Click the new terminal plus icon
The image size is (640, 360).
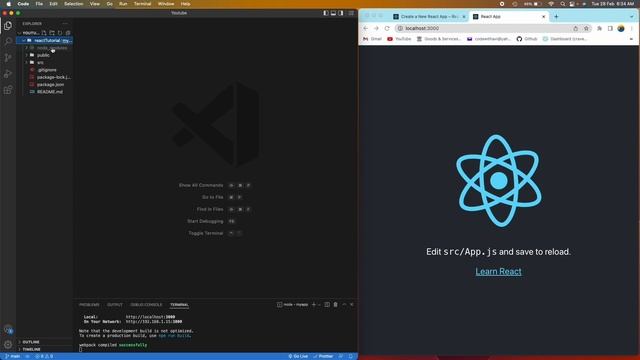click(x=313, y=304)
